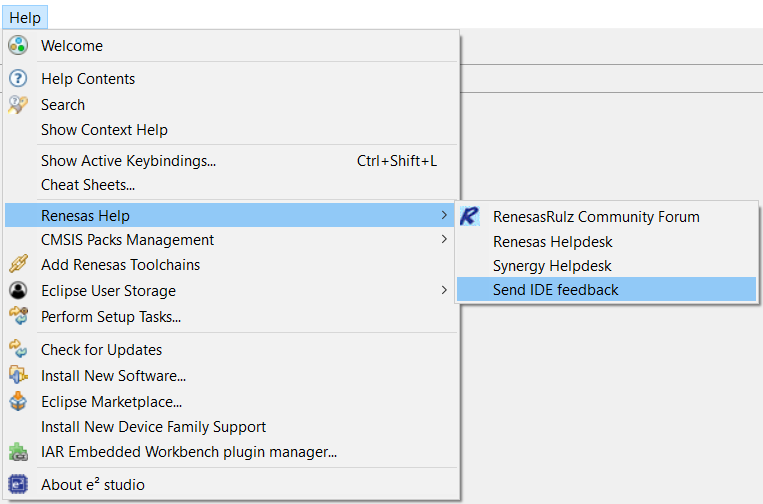Click the Add Renesas Toolchains icon
Screen dimensions: 763x504
pyautogui.click(x=18, y=264)
